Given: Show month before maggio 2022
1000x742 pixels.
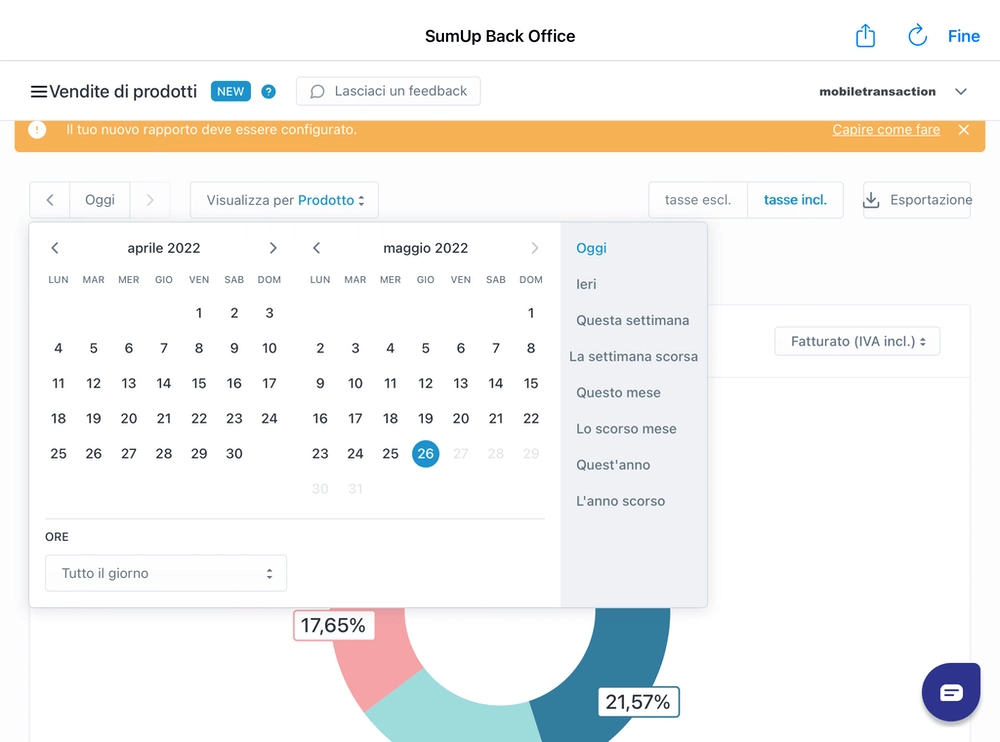Looking at the screenshot, I should (316, 248).
